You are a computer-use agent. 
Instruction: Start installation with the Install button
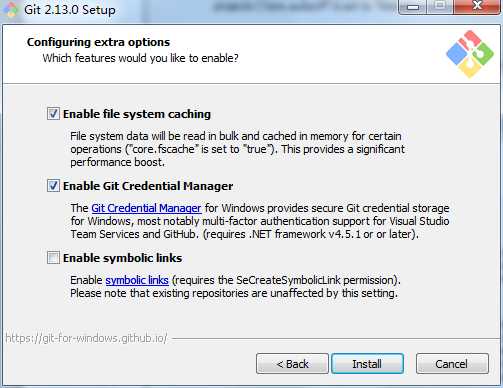coord(367,364)
